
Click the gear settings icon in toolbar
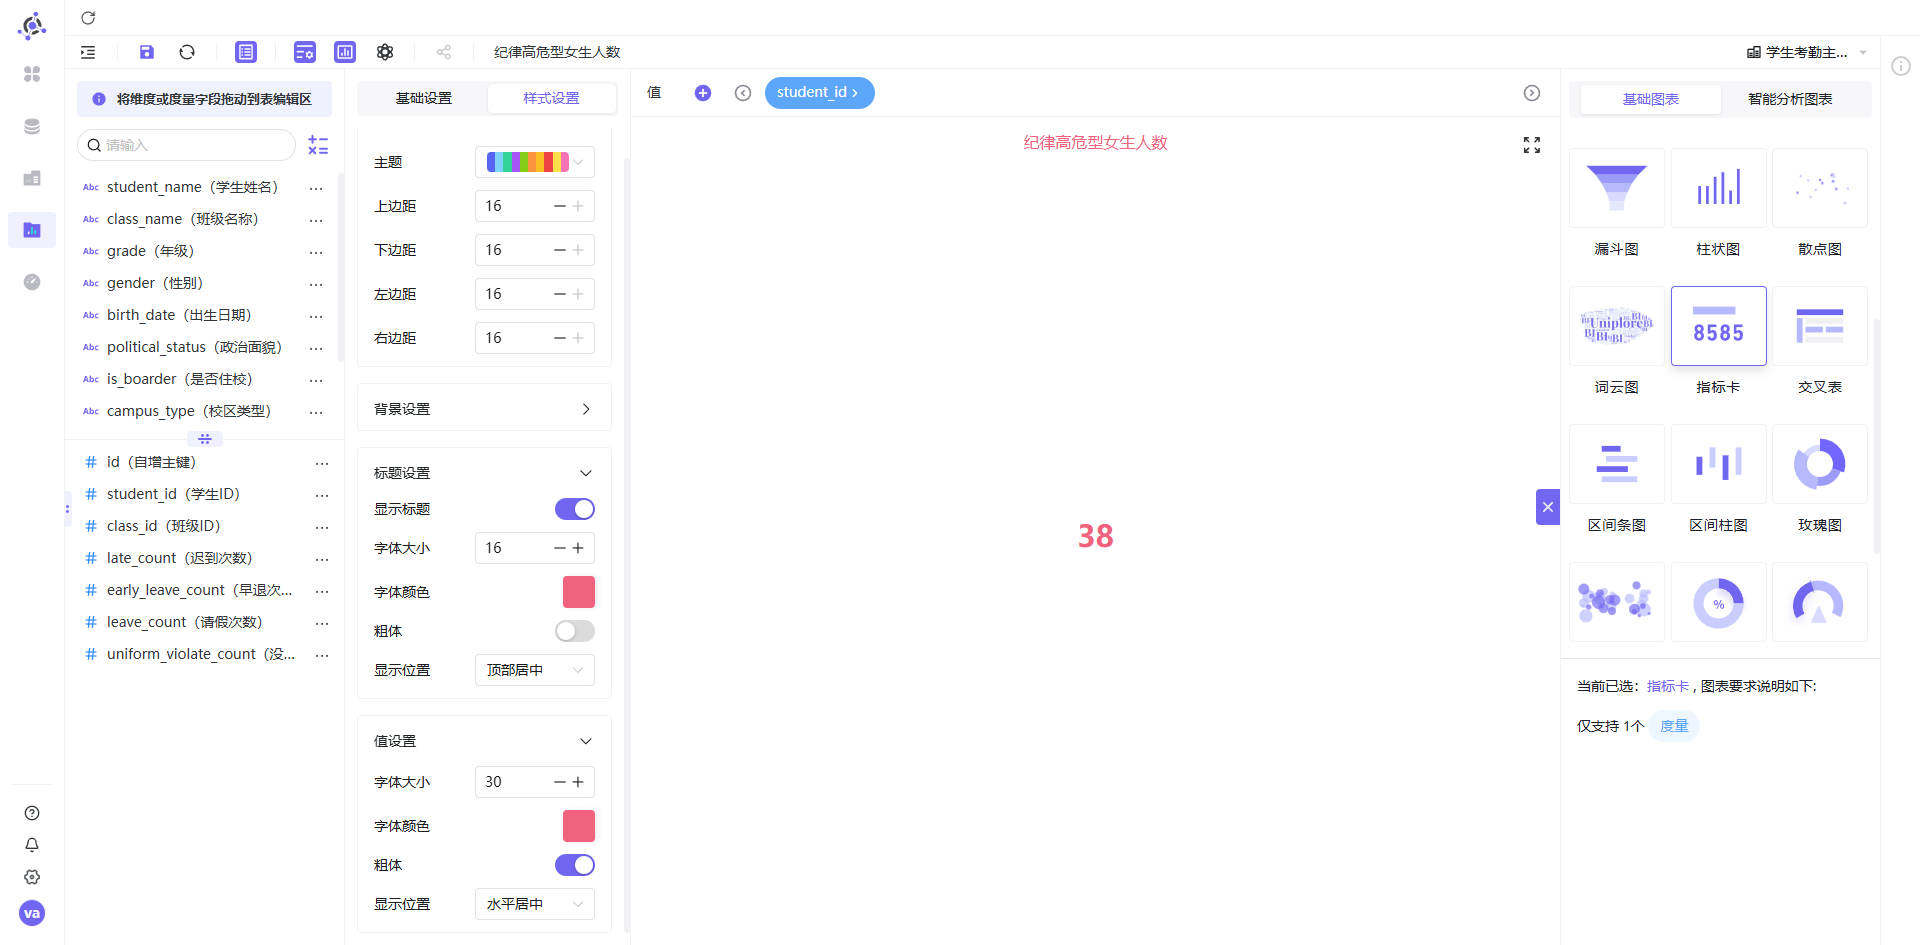tap(385, 52)
